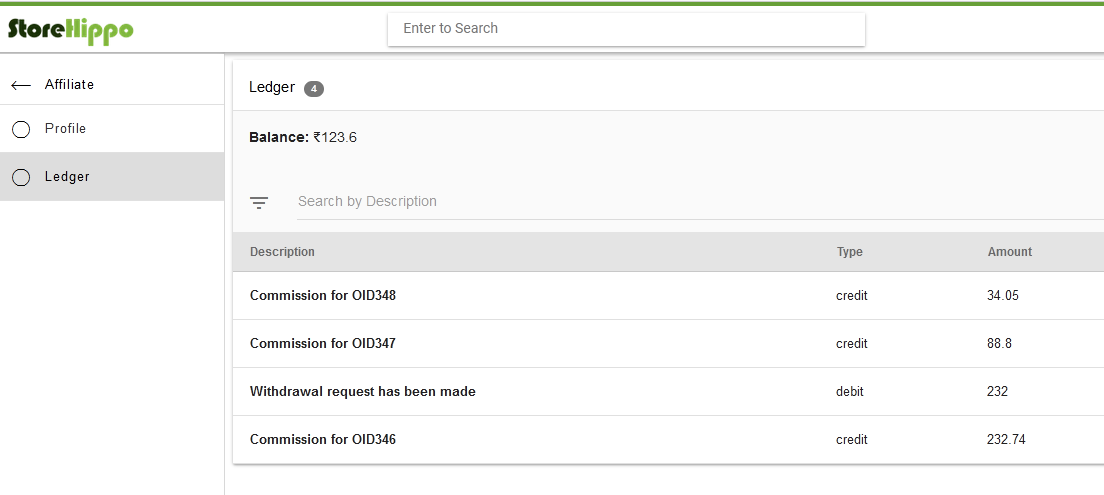
Task: Click the Search by Description field
Action: [x=700, y=201]
